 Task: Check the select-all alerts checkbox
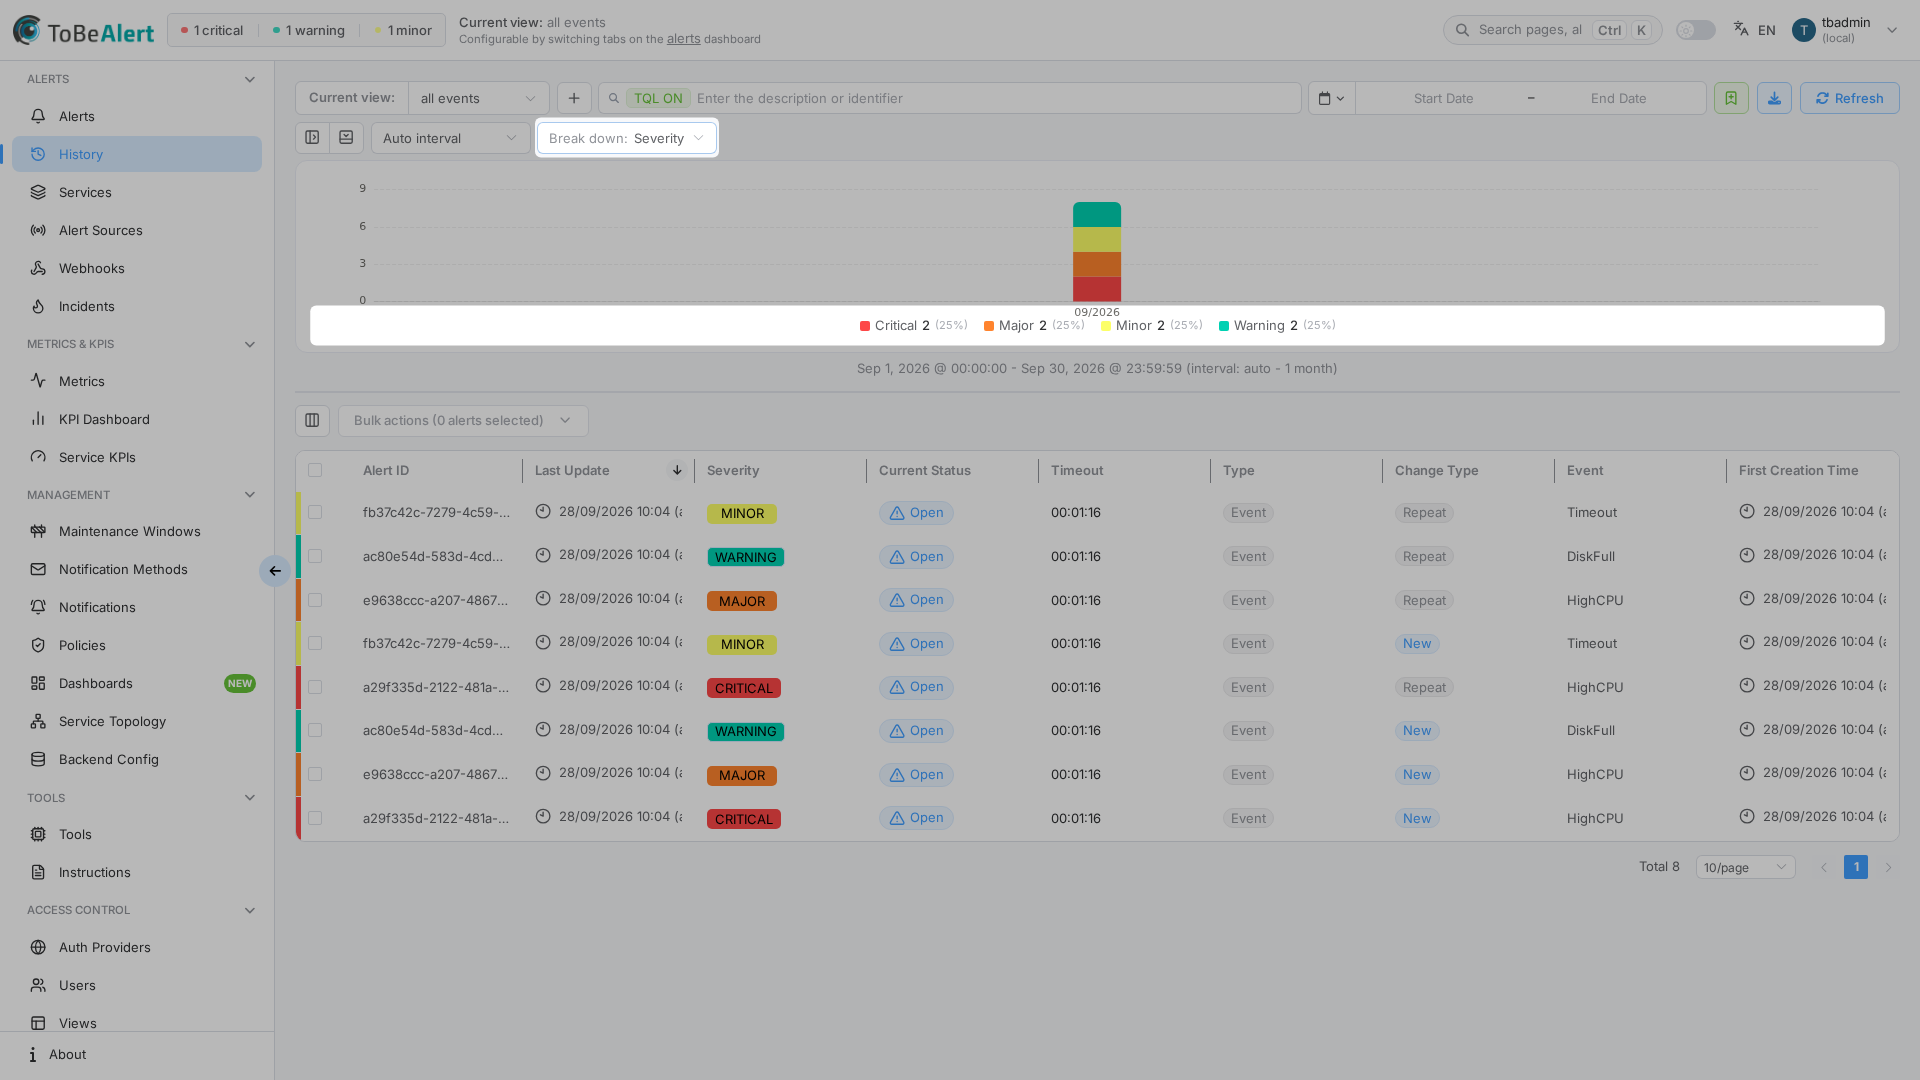315,470
